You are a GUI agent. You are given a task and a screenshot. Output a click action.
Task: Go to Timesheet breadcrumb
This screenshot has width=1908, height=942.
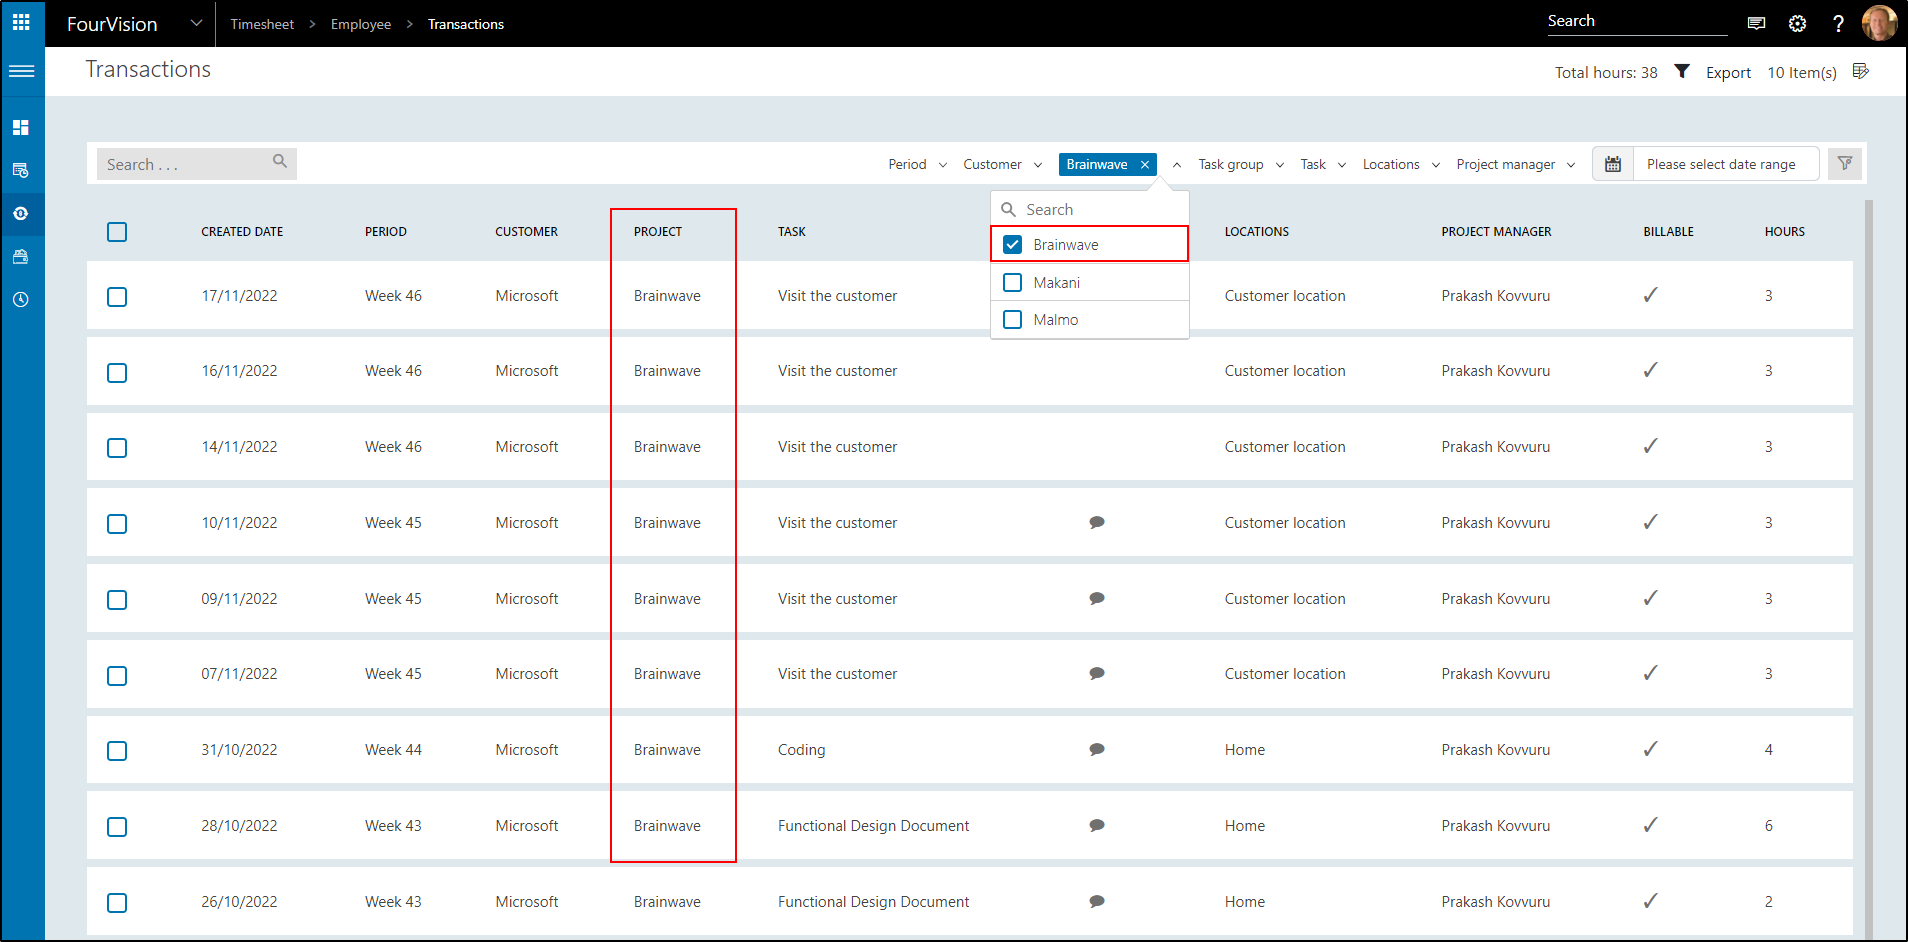point(262,24)
